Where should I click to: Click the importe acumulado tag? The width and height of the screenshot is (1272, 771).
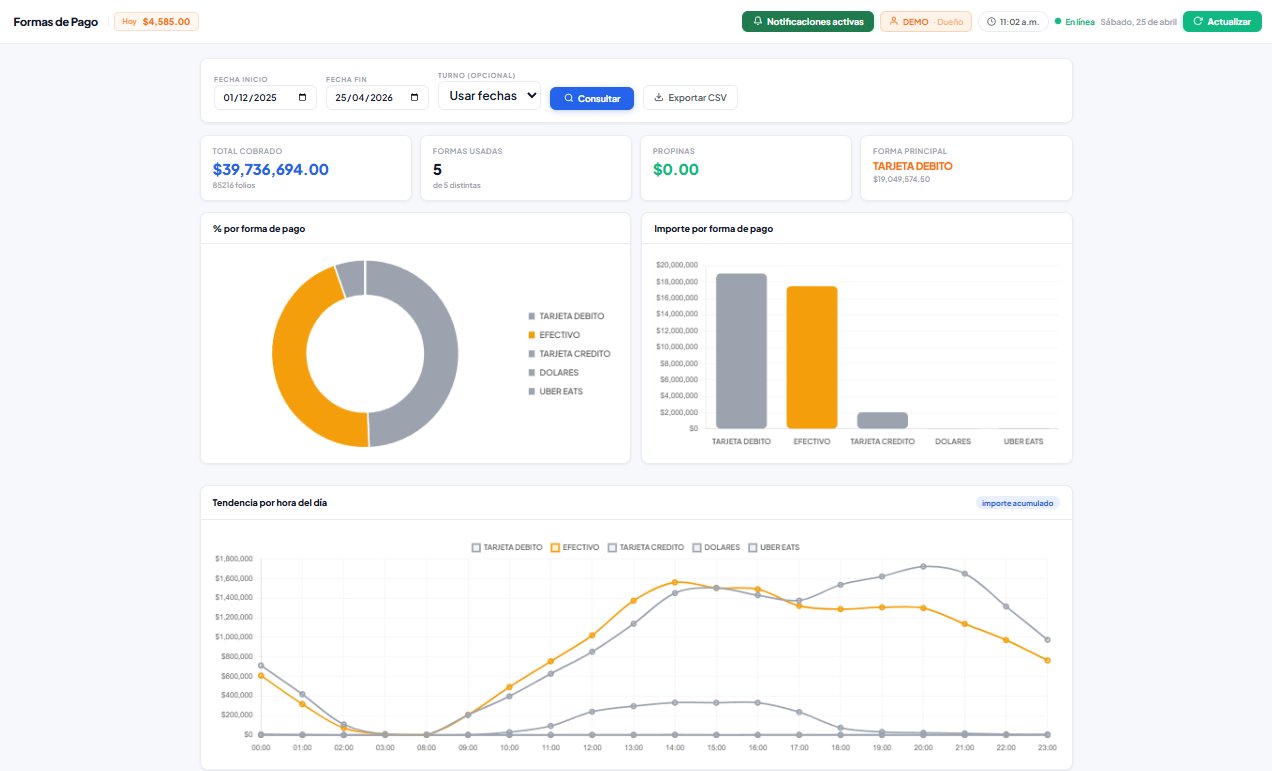(1017, 503)
